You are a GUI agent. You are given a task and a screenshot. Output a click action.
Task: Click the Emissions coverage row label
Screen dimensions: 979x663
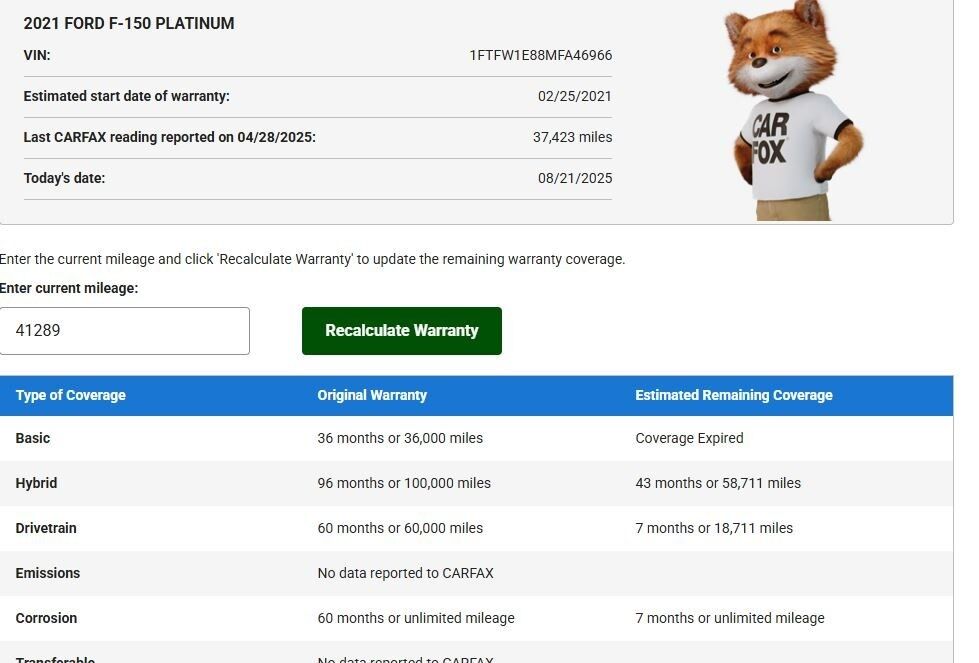[x=47, y=573]
